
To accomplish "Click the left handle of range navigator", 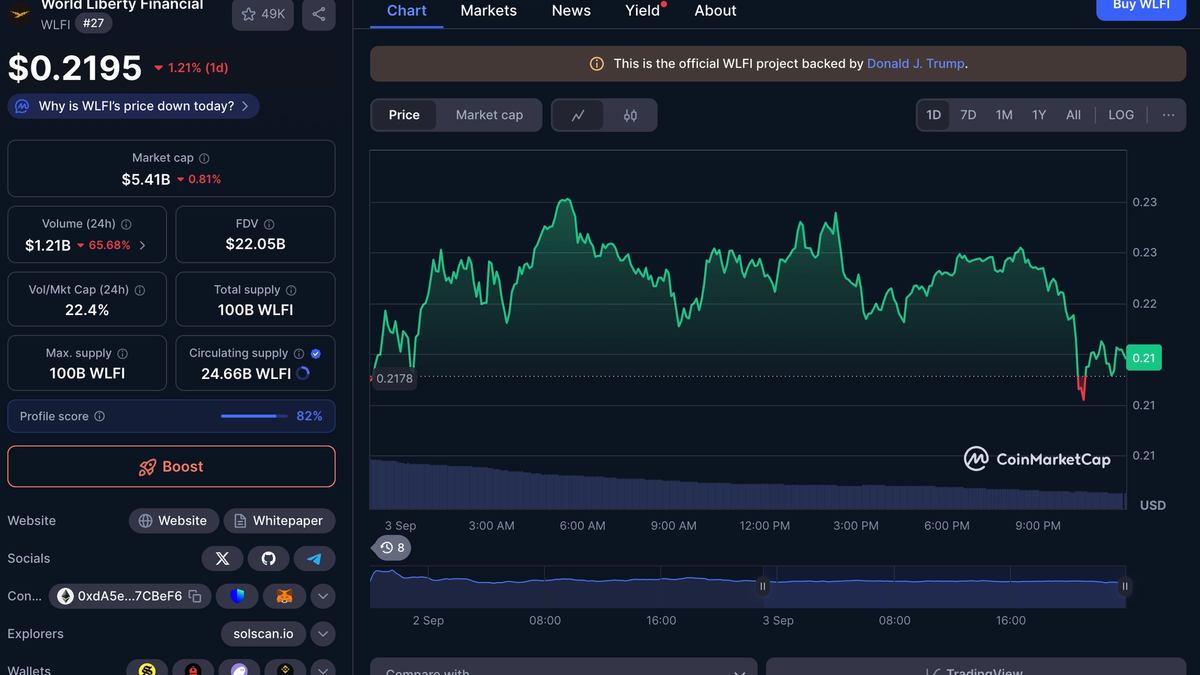I will tap(763, 587).
